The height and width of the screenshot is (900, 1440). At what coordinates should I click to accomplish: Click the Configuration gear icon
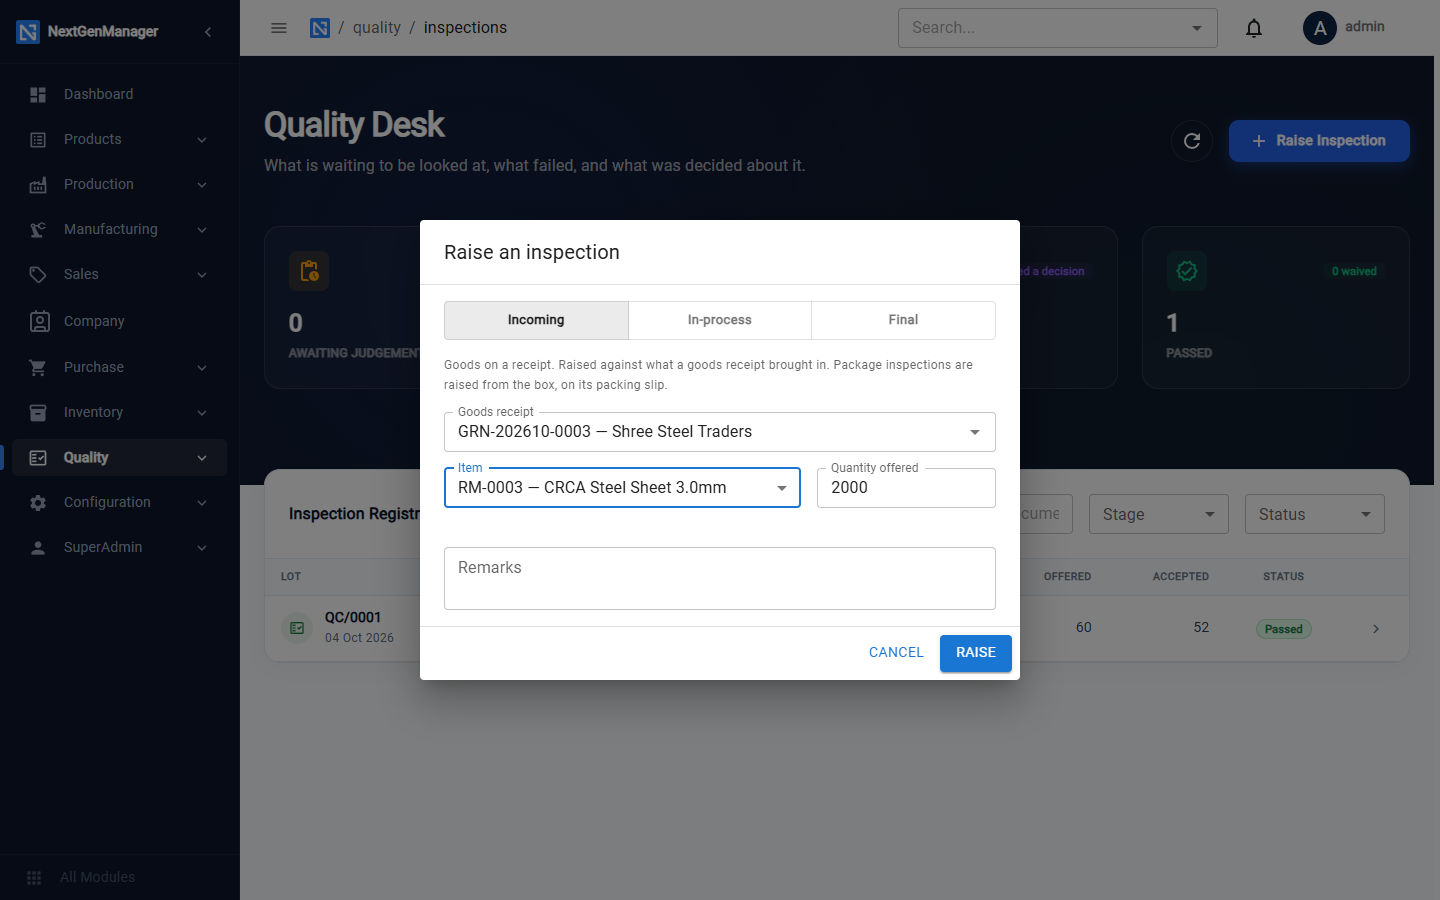pos(38,503)
